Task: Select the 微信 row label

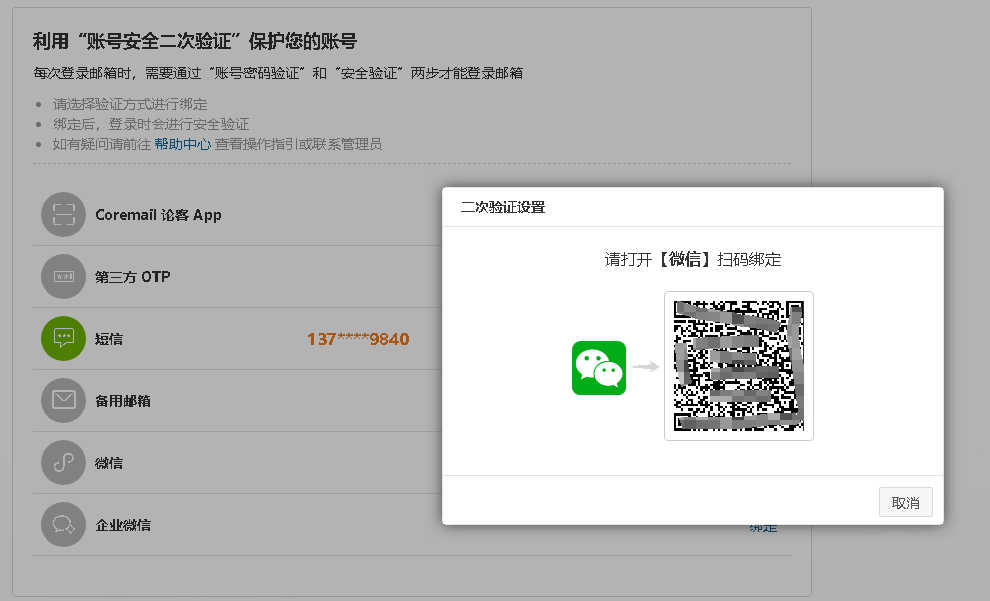Action: [109, 463]
